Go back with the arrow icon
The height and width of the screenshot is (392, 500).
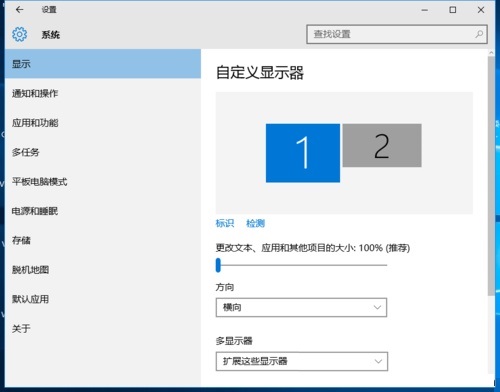click(19, 10)
